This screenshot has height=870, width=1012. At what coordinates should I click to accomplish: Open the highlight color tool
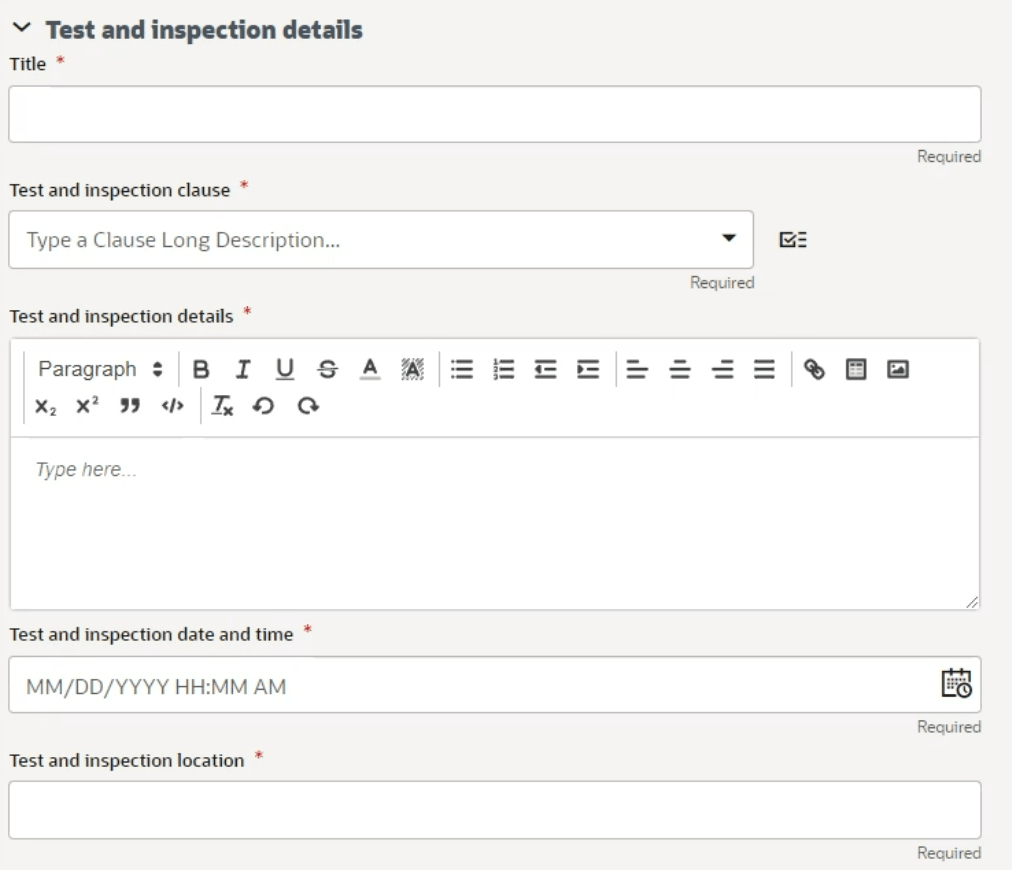(410, 369)
